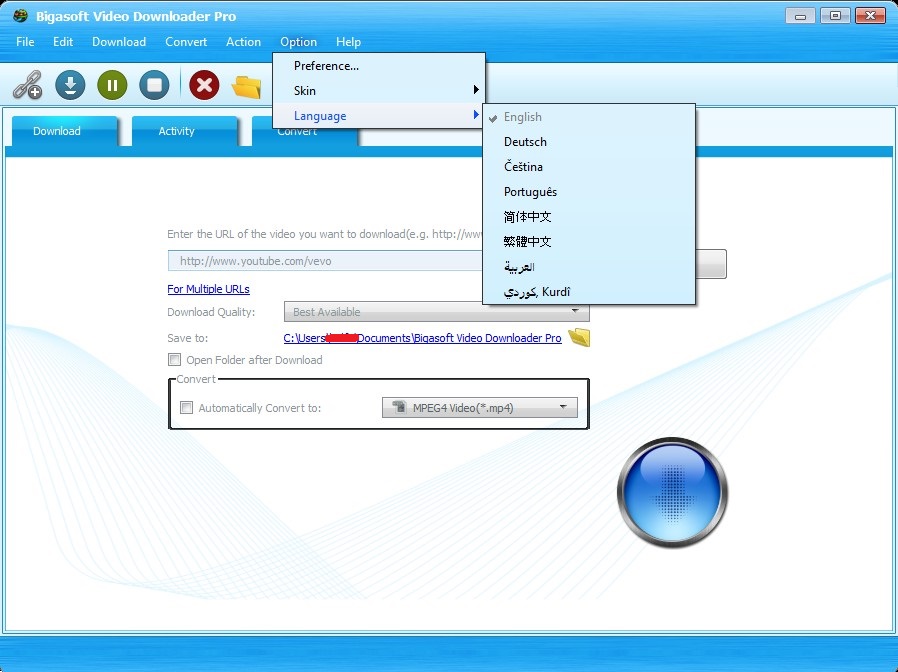
Task: Open the Download menu
Action: [119, 42]
